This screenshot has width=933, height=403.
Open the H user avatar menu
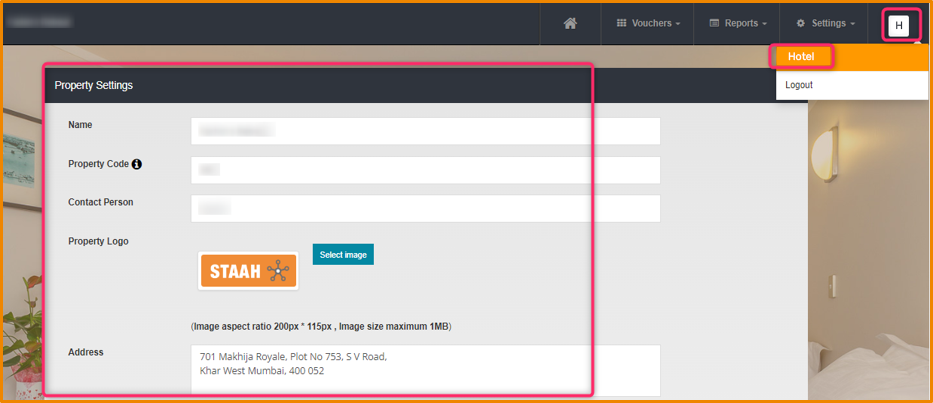pos(899,25)
